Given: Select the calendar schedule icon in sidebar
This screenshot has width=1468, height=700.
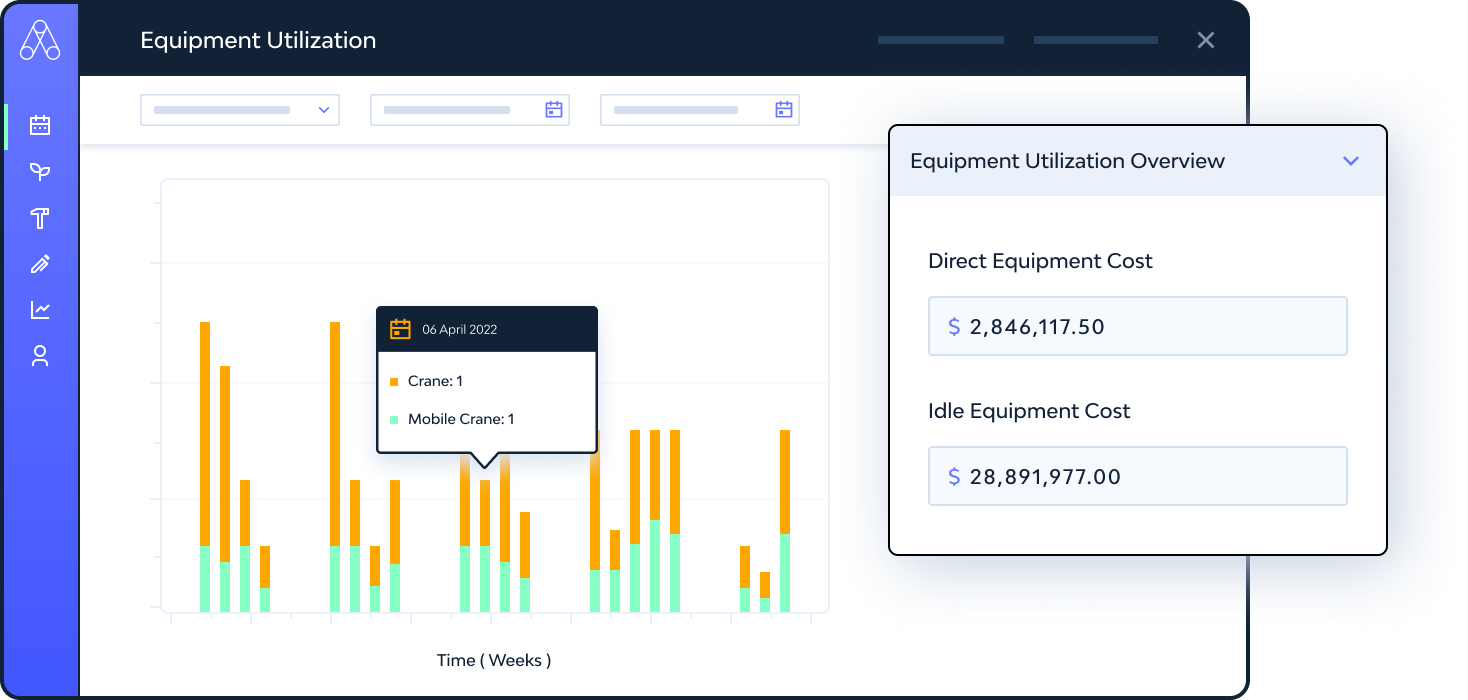Looking at the screenshot, I should 39,126.
